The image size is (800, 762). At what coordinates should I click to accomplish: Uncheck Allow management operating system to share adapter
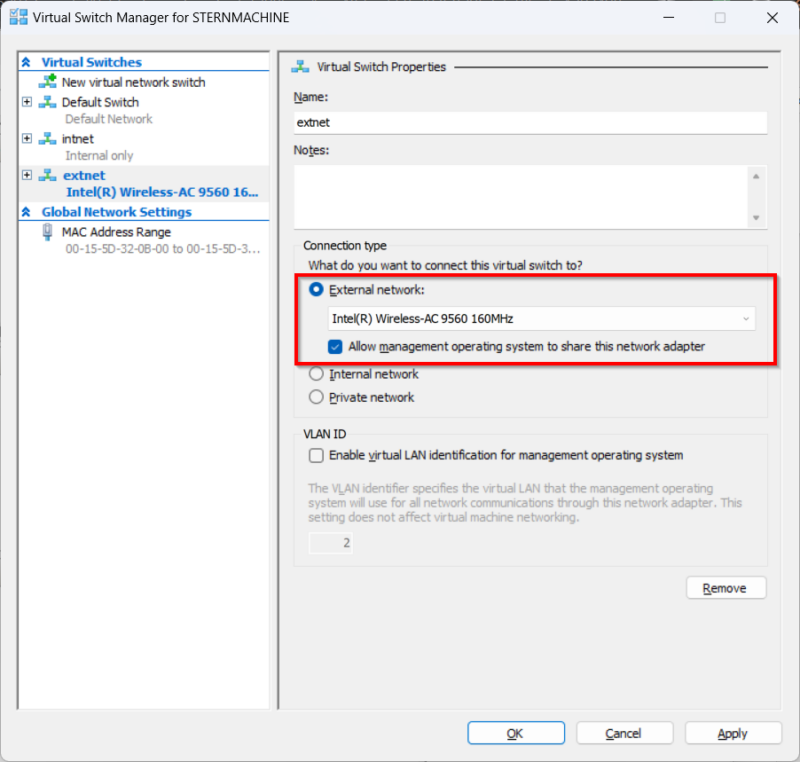pos(335,347)
